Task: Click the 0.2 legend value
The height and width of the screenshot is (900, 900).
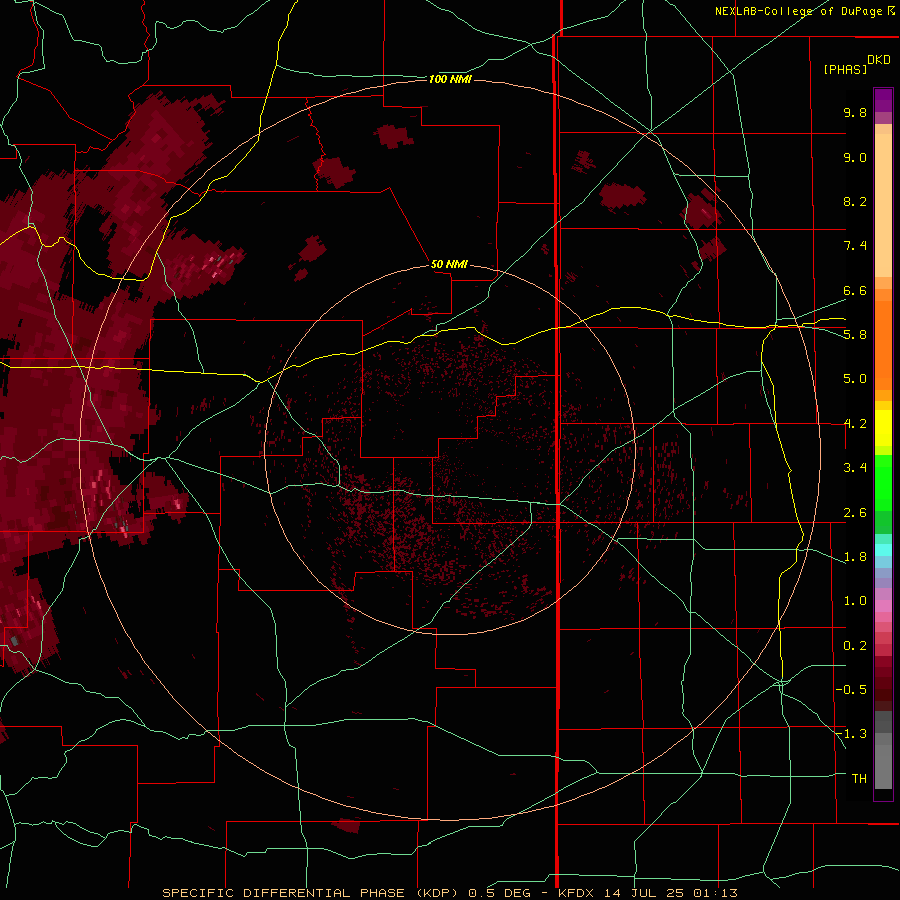Action: pyautogui.click(x=855, y=646)
